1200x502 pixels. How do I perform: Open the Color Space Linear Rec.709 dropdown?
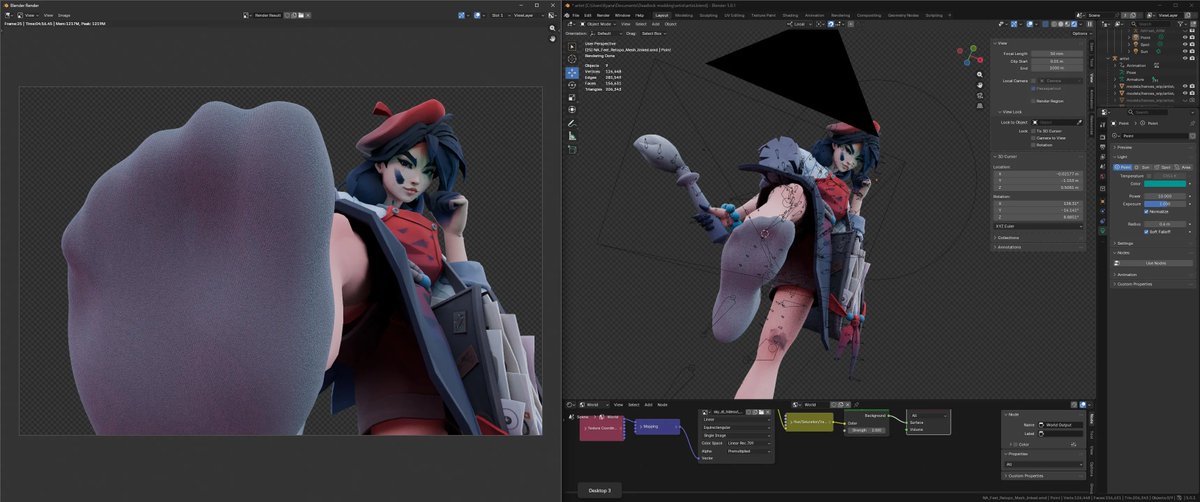click(x=750, y=443)
